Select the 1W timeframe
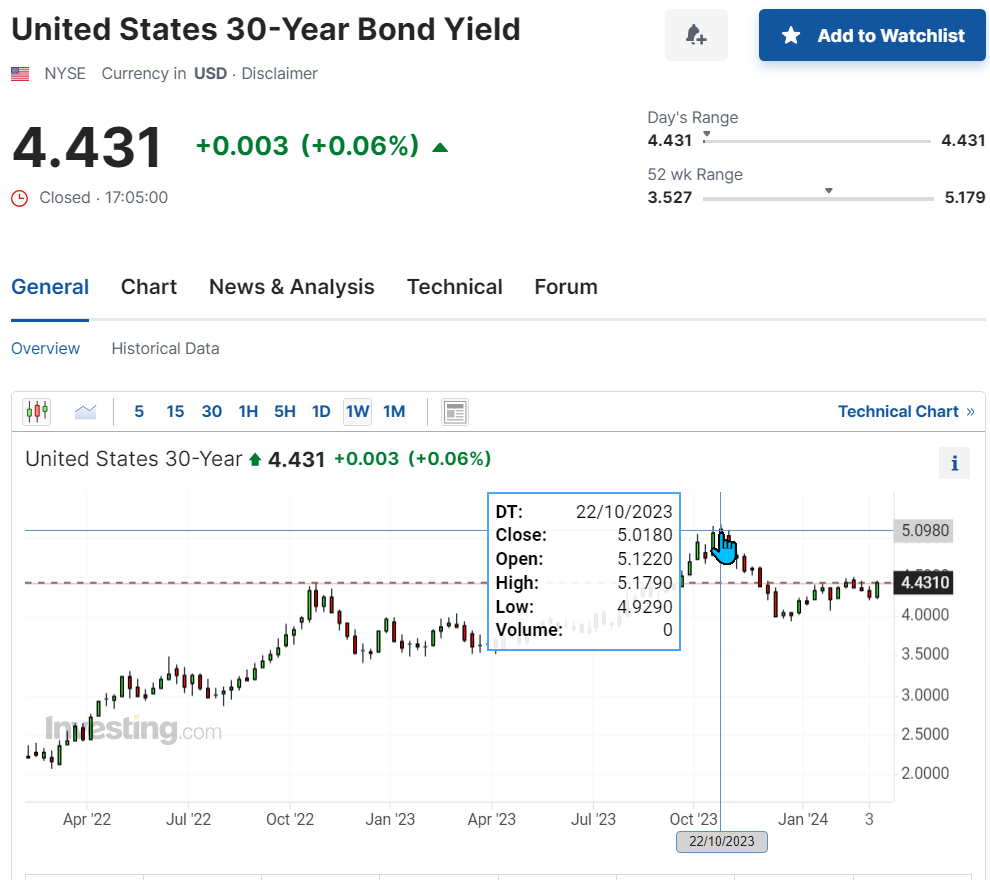990x880 pixels. tap(357, 412)
